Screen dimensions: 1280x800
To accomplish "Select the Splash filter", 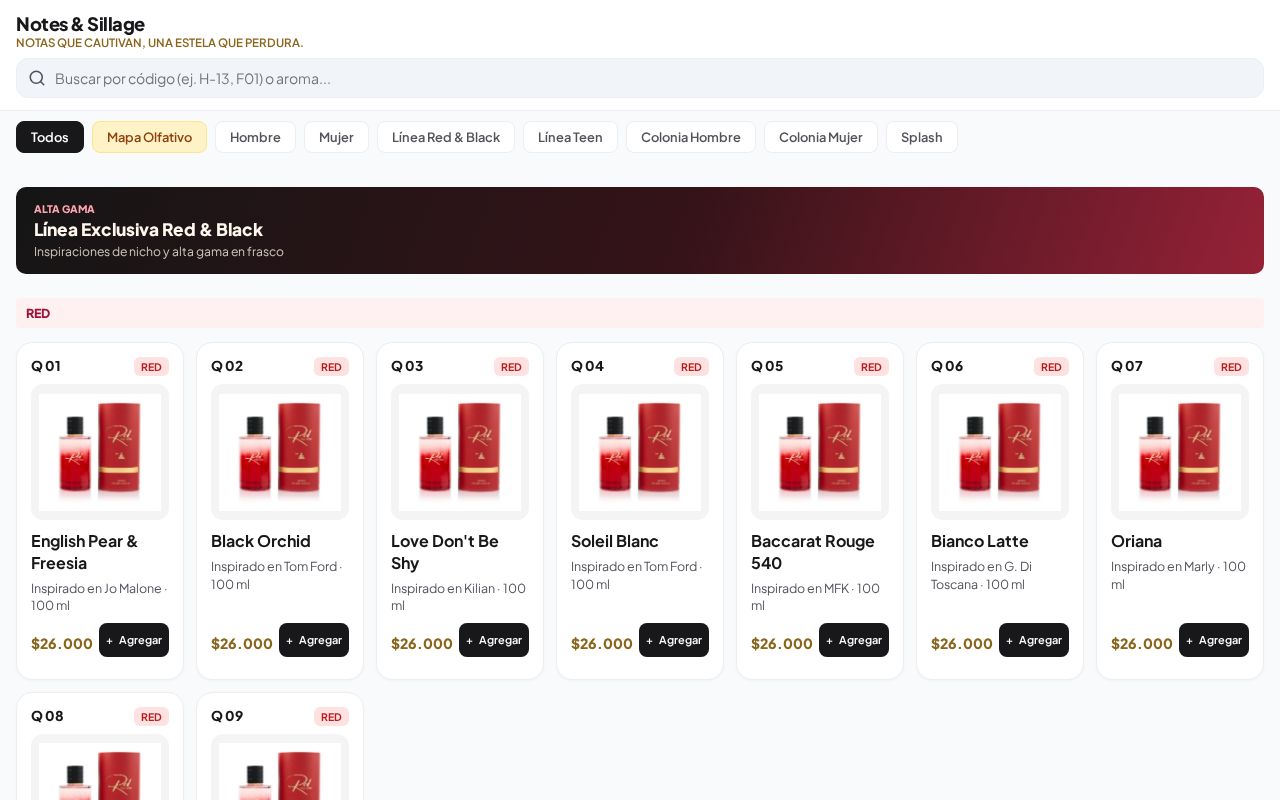I will point(922,137).
